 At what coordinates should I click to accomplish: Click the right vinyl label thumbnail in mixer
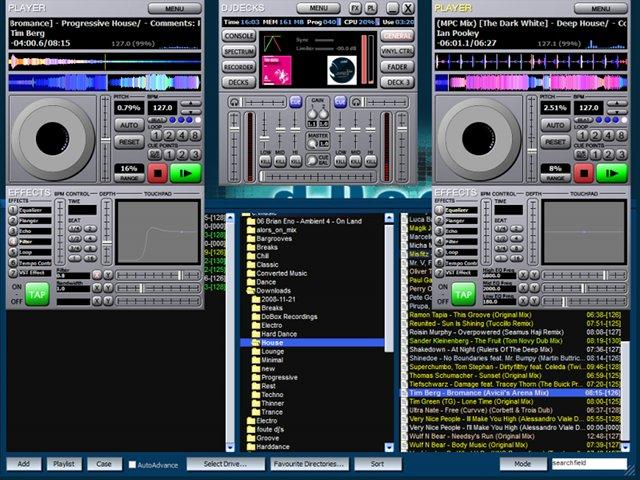tap(342, 70)
